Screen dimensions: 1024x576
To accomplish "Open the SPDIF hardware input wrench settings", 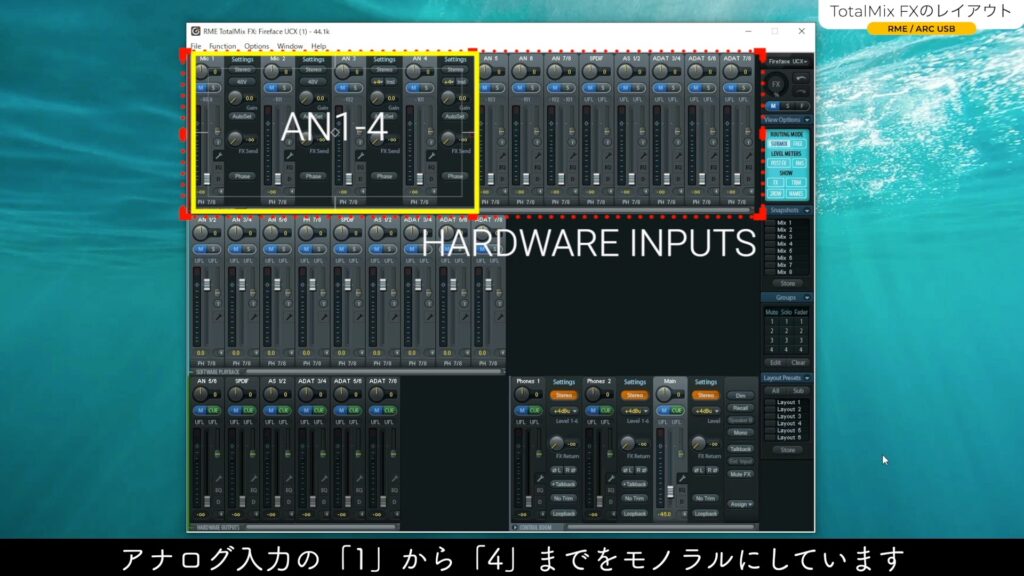I will coord(608,156).
